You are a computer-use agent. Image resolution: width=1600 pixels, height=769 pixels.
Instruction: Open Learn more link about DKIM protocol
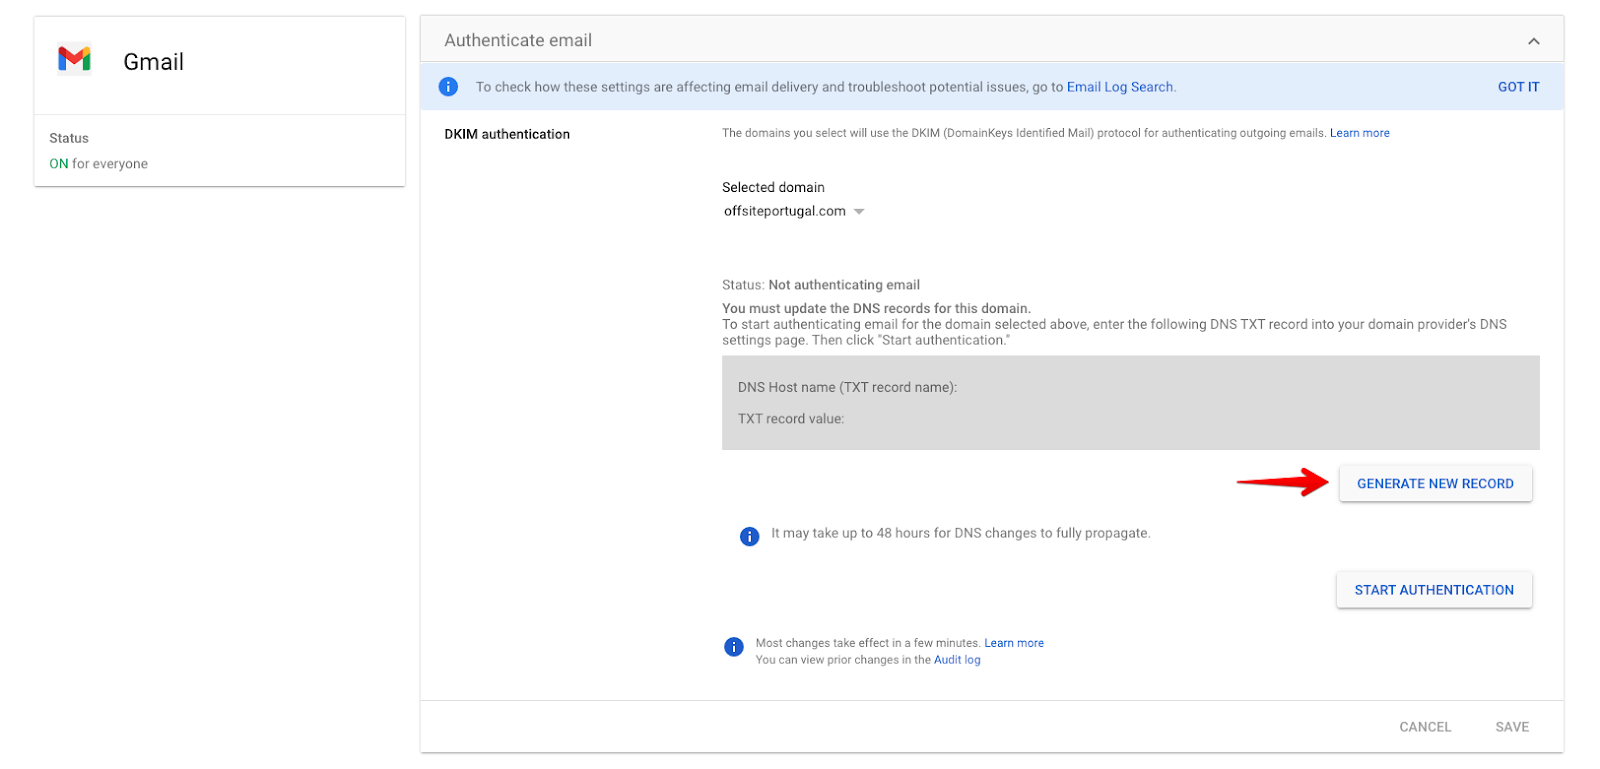point(1359,133)
